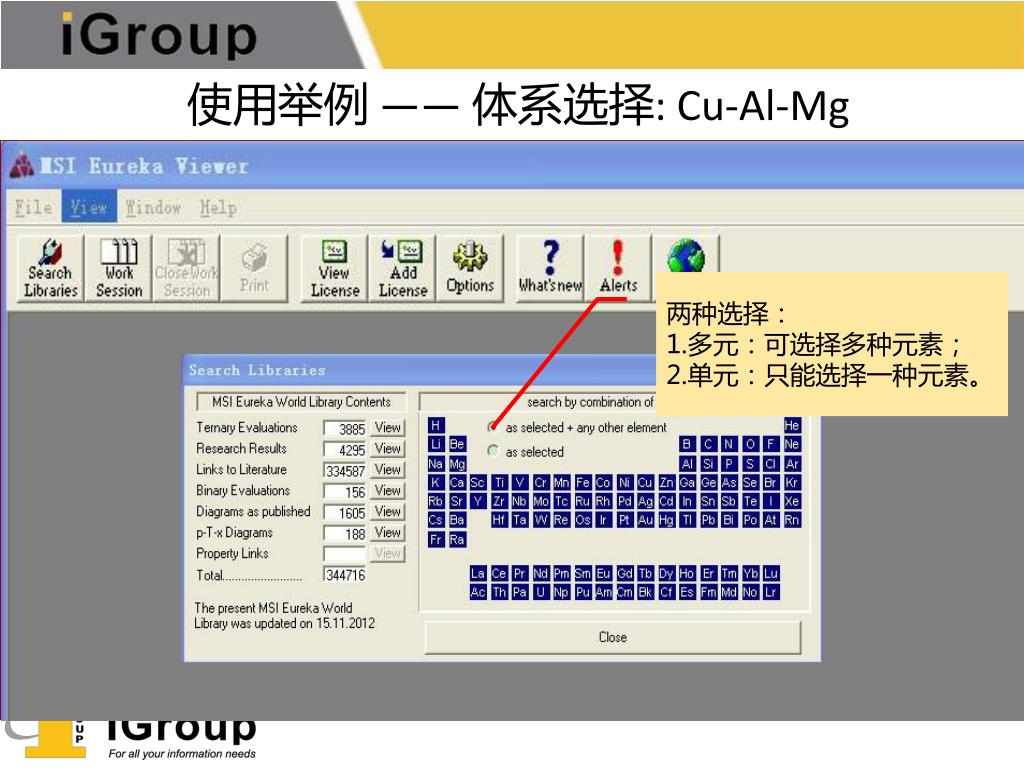Click the What's new question mark icon
Viewport: 1024px width, 768px height.
tap(551, 268)
